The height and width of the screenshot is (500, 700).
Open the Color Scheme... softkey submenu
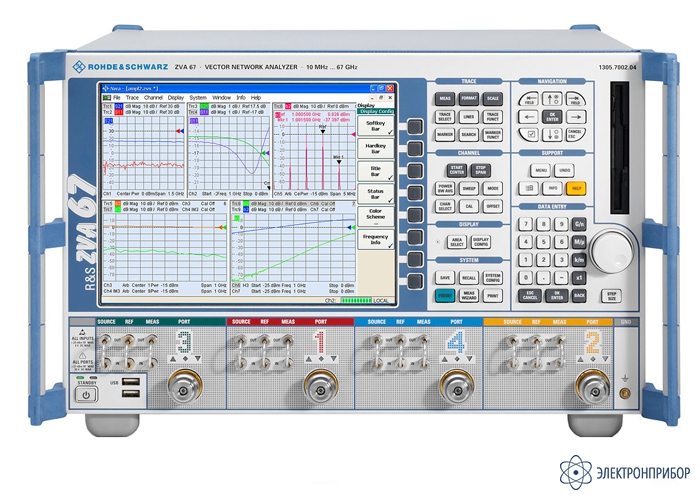(x=375, y=217)
